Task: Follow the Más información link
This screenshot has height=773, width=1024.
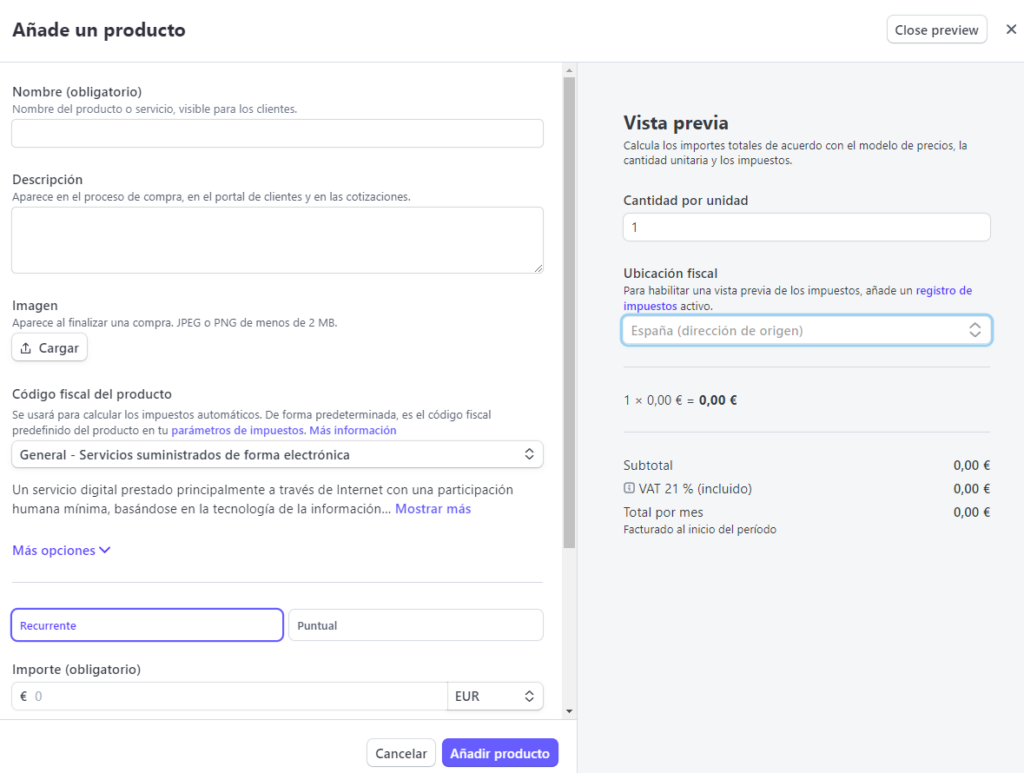Action: (x=353, y=431)
